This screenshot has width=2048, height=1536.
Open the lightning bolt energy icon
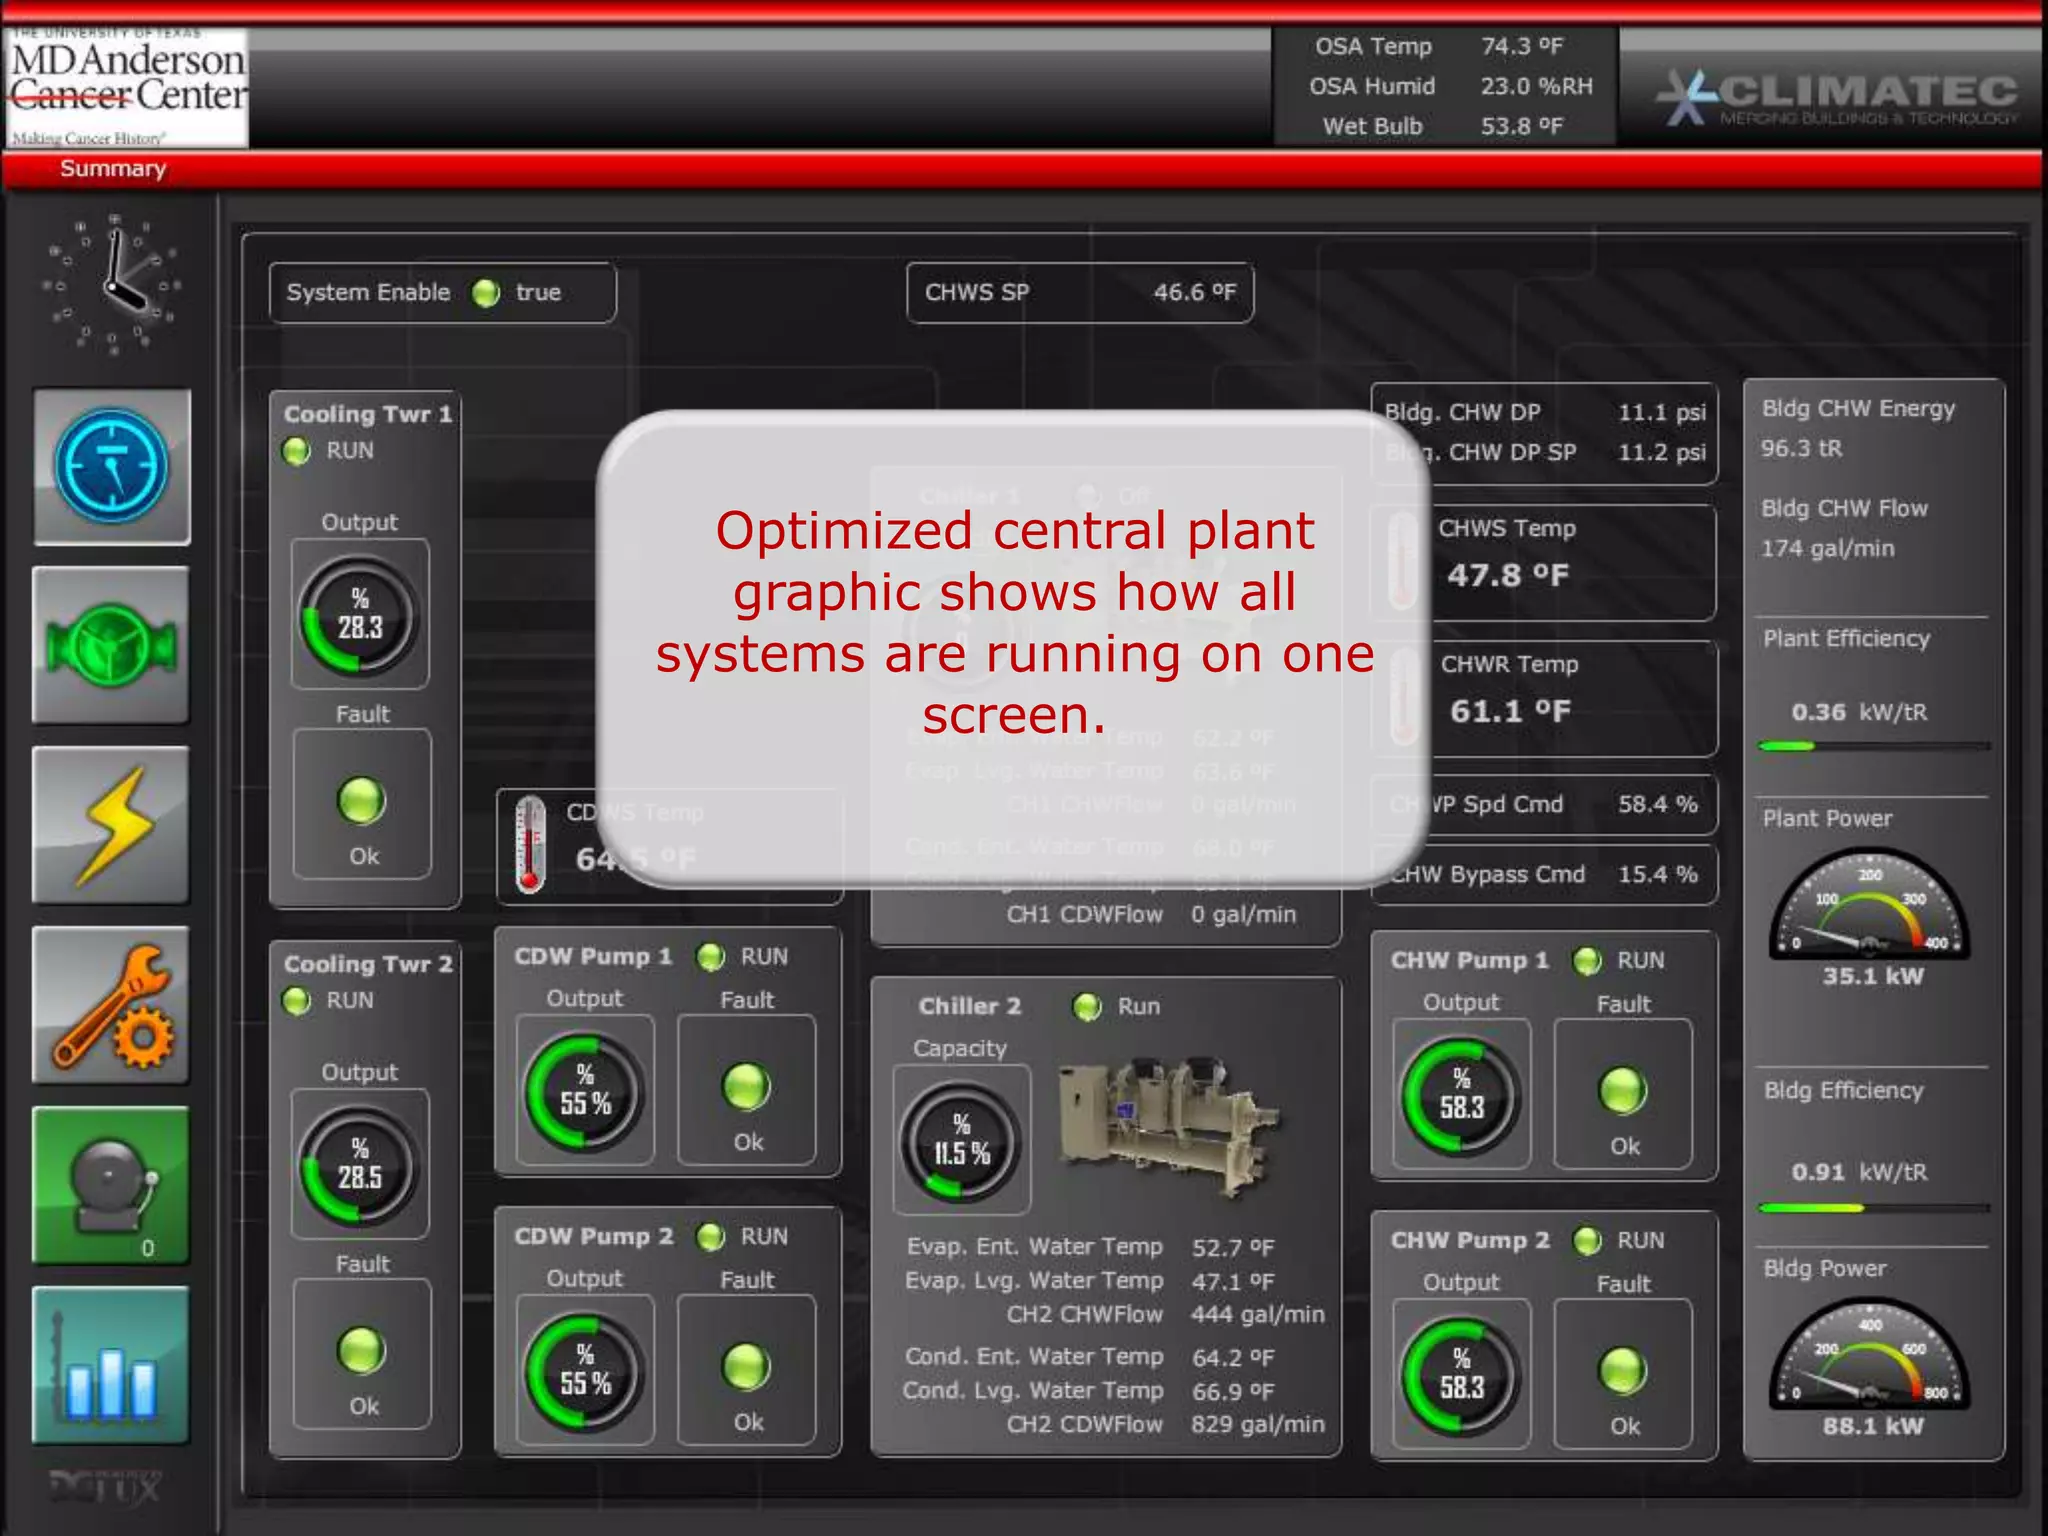pos(111,825)
